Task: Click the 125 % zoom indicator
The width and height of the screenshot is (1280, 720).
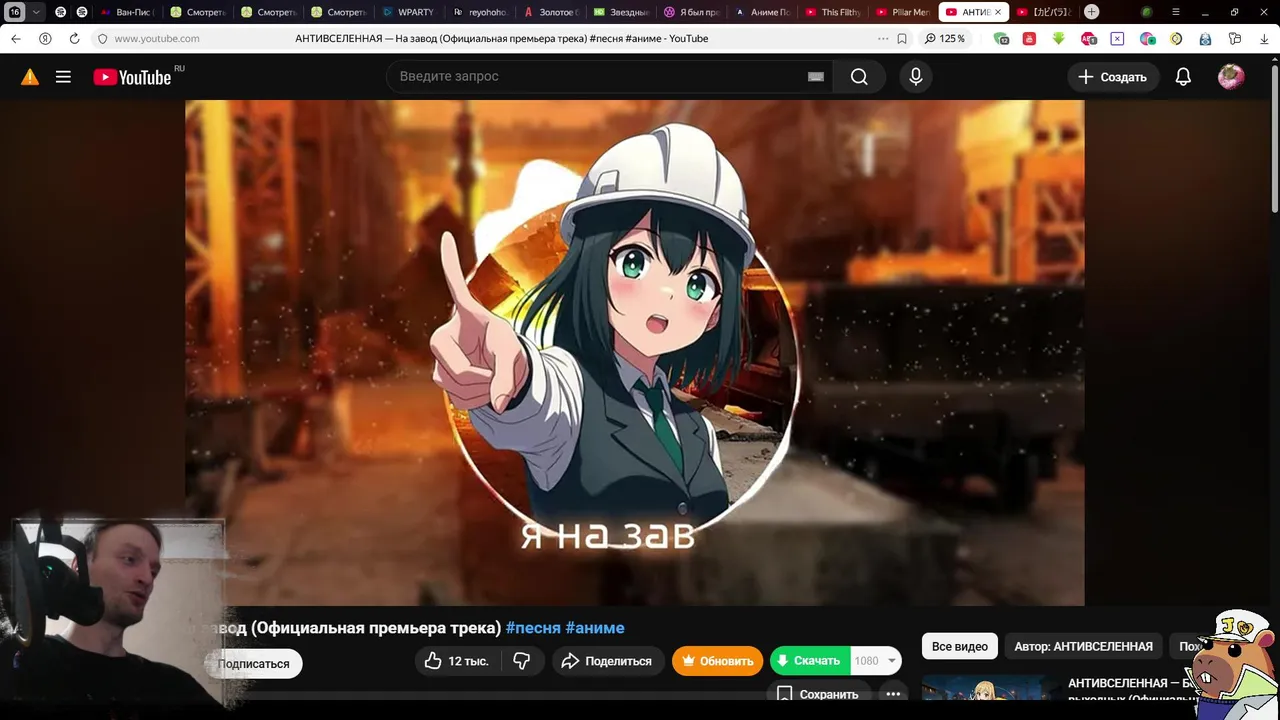Action: [945, 39]
